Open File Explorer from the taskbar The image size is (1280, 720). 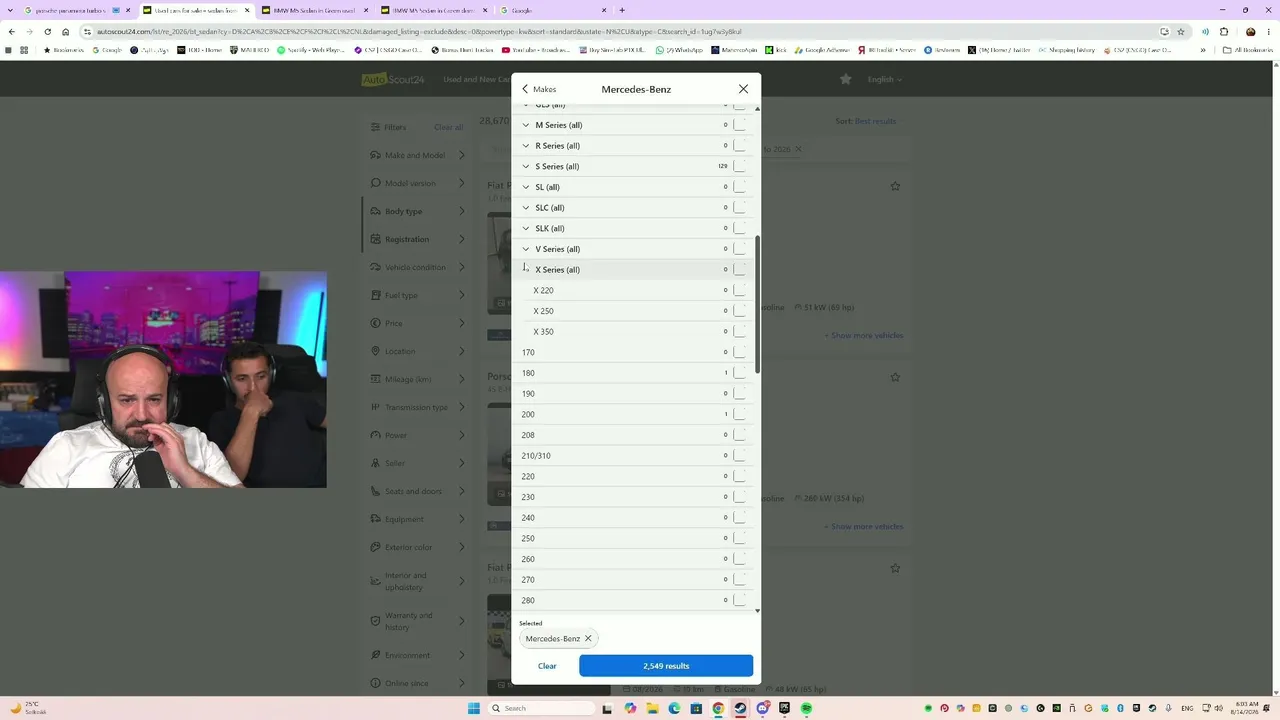pyautogui.click(x=652, y=708)
